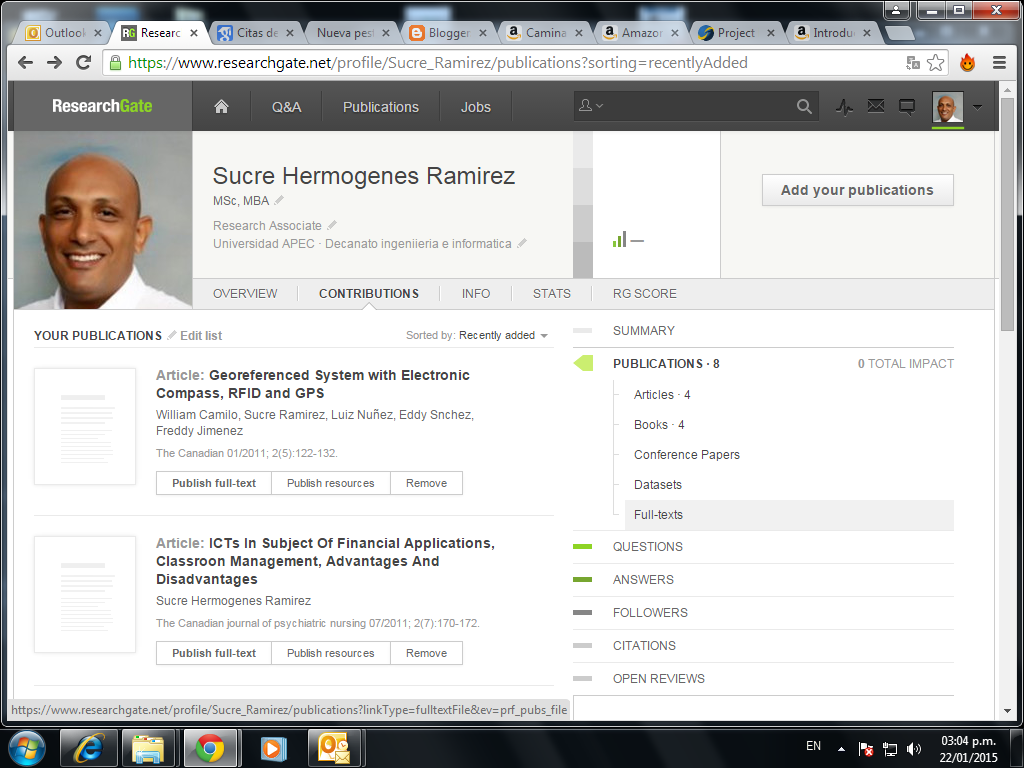Remove the ICTs In Subject article
This screenshot has height=768, width=1024.
426,653
